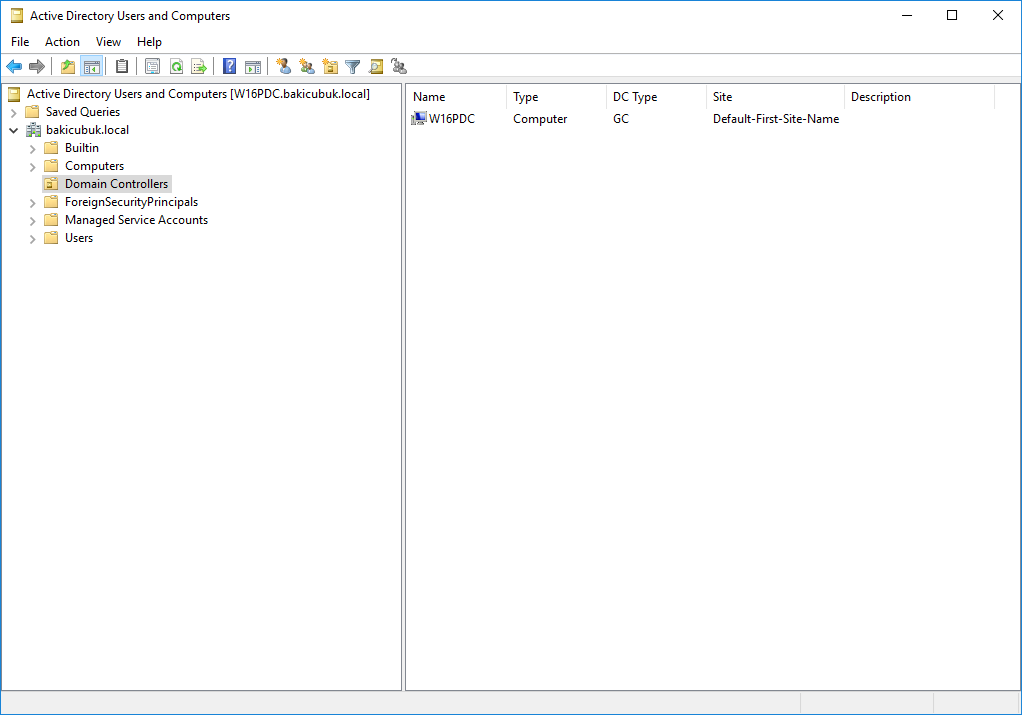
Task: Click the Back arrow toolbar icon
Action: [x=14, y=66]
